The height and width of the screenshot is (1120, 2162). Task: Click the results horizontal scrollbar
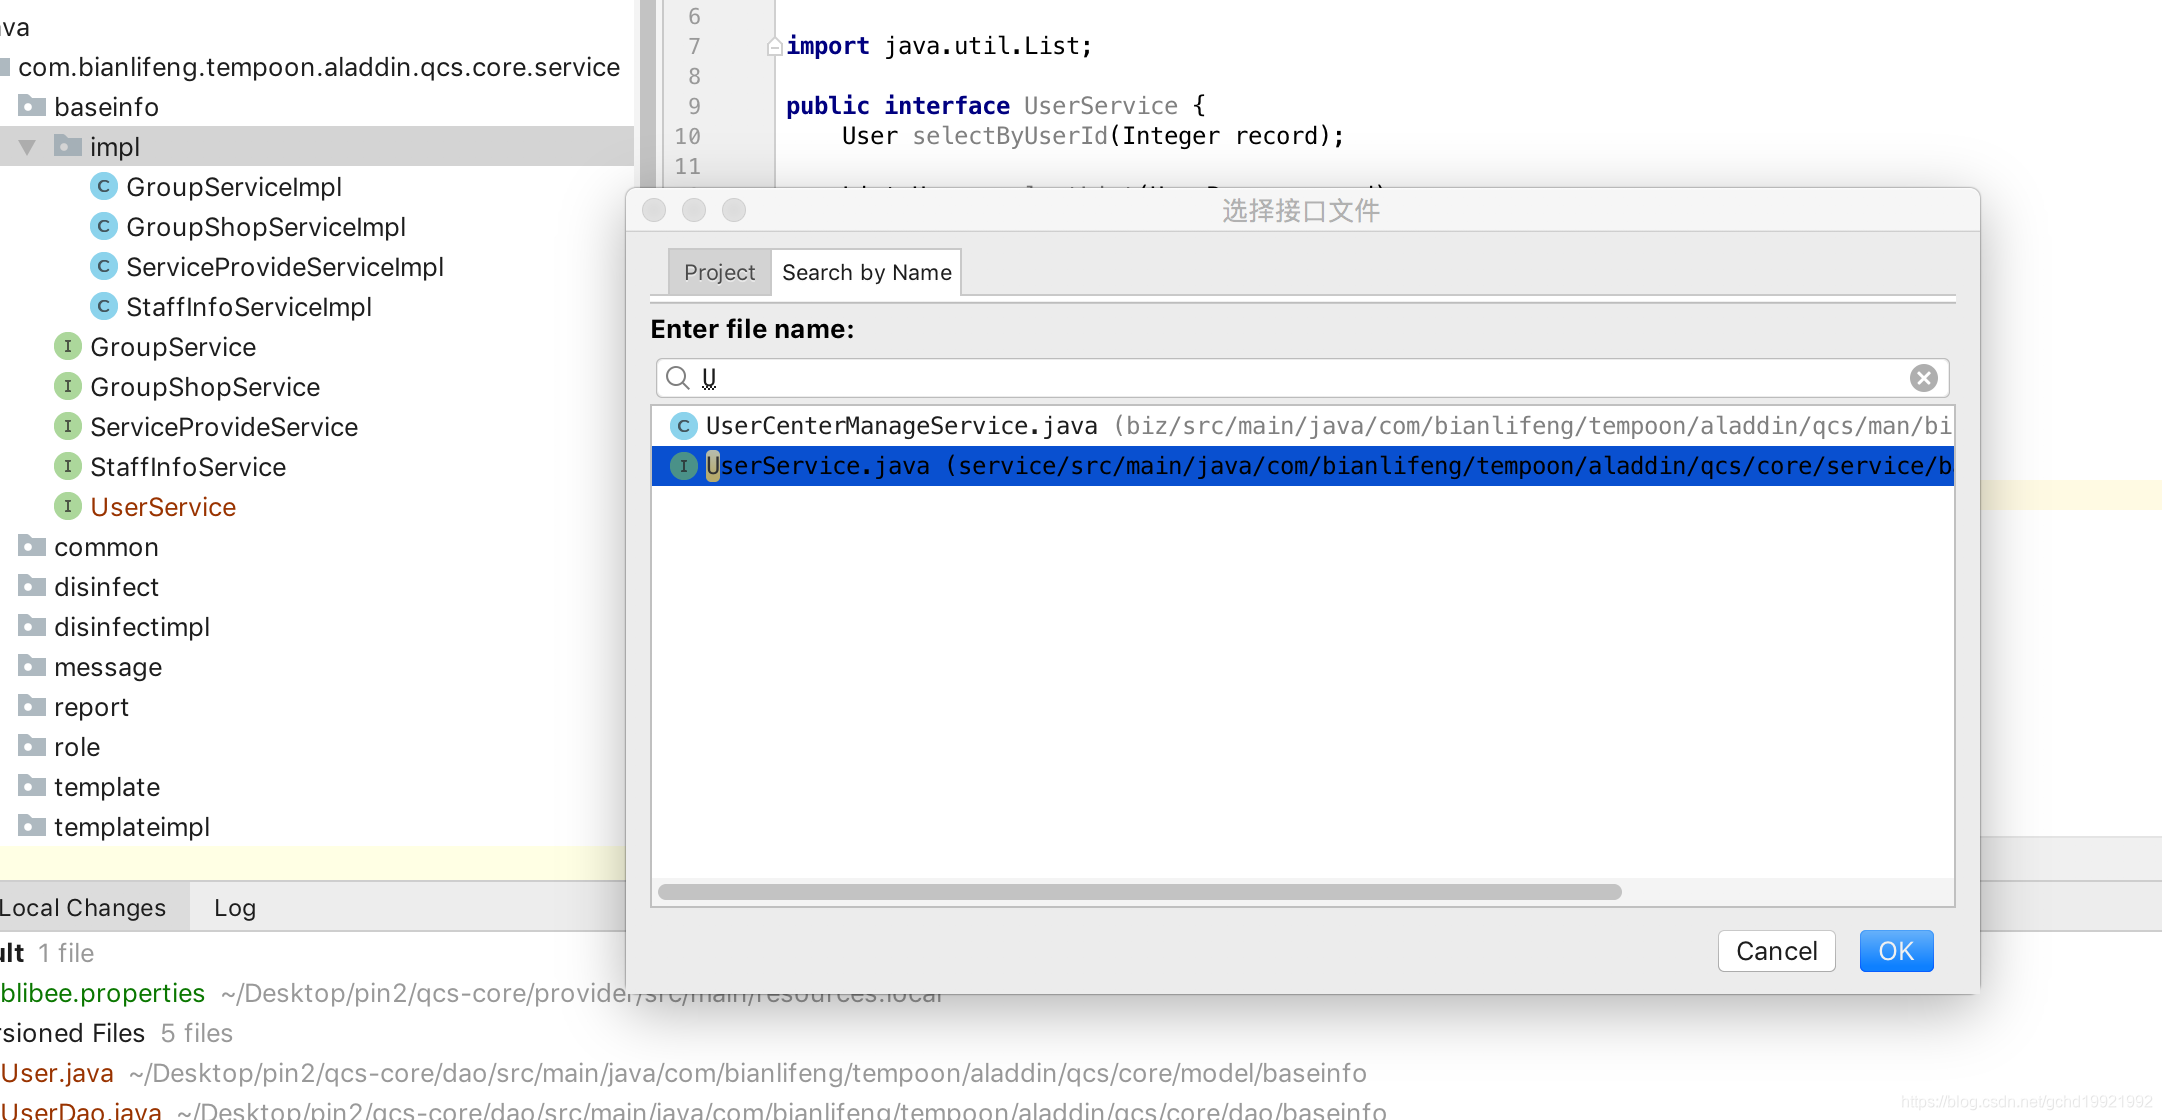(x=1139, y=892)
